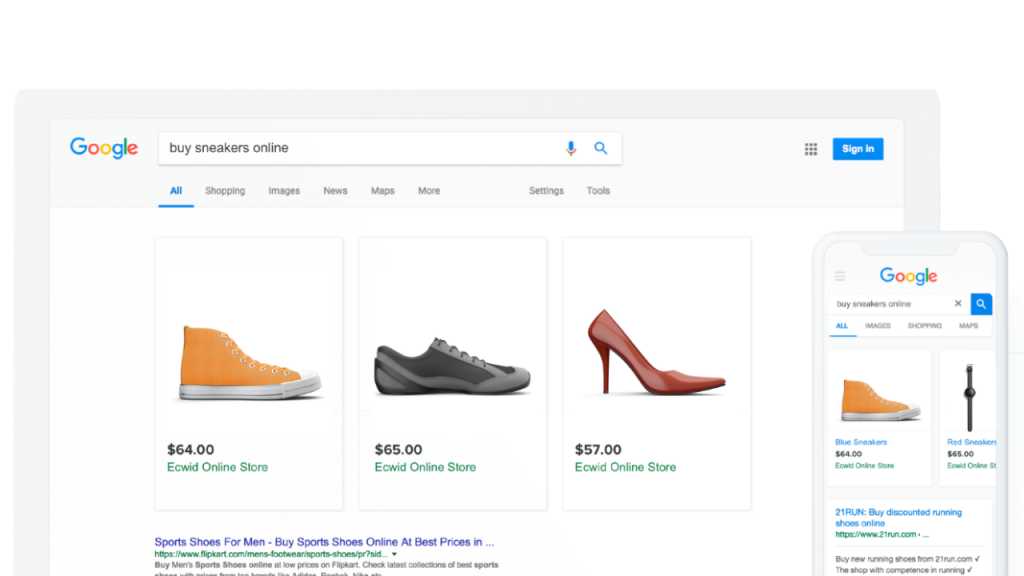Expand the Flipkart URL dropdown arrow
The width and height of the screenshot is (1024, 576).
[x=395, y=554]
